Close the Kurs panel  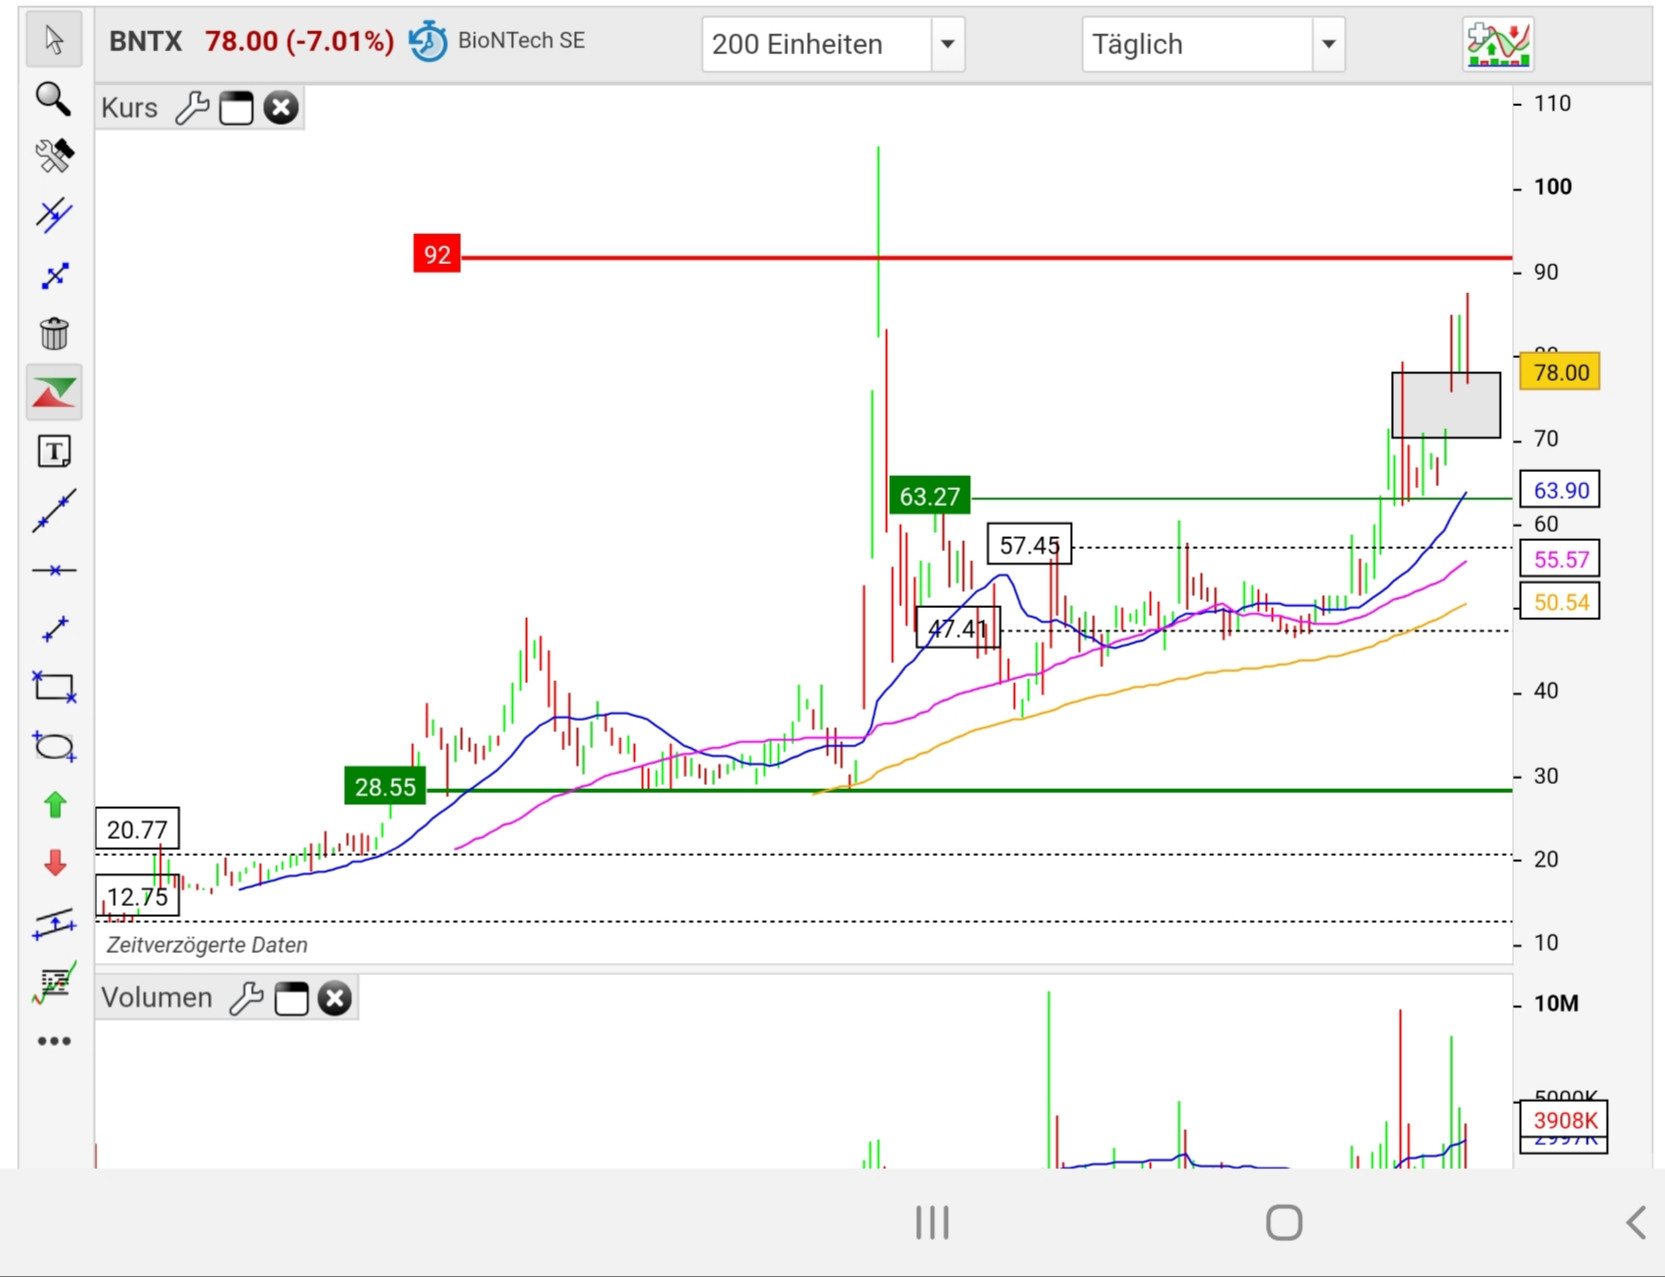[x=281, y=107]
